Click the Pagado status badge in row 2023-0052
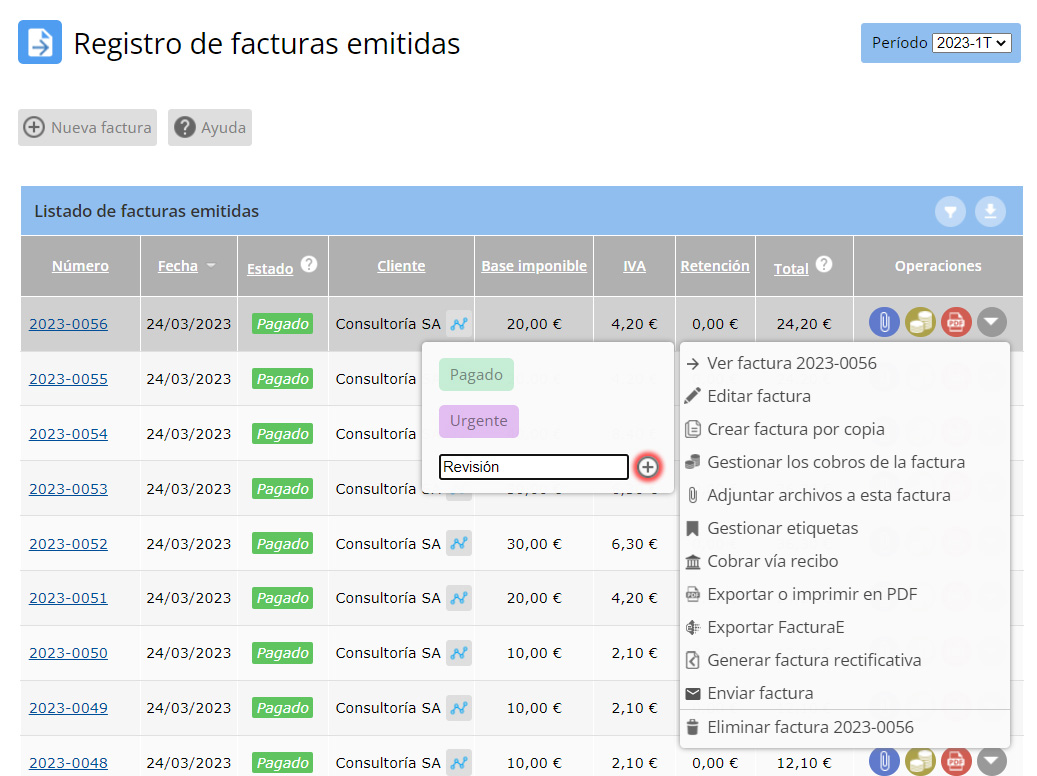This screenshot has width=1037, height=776. (282, 544)
